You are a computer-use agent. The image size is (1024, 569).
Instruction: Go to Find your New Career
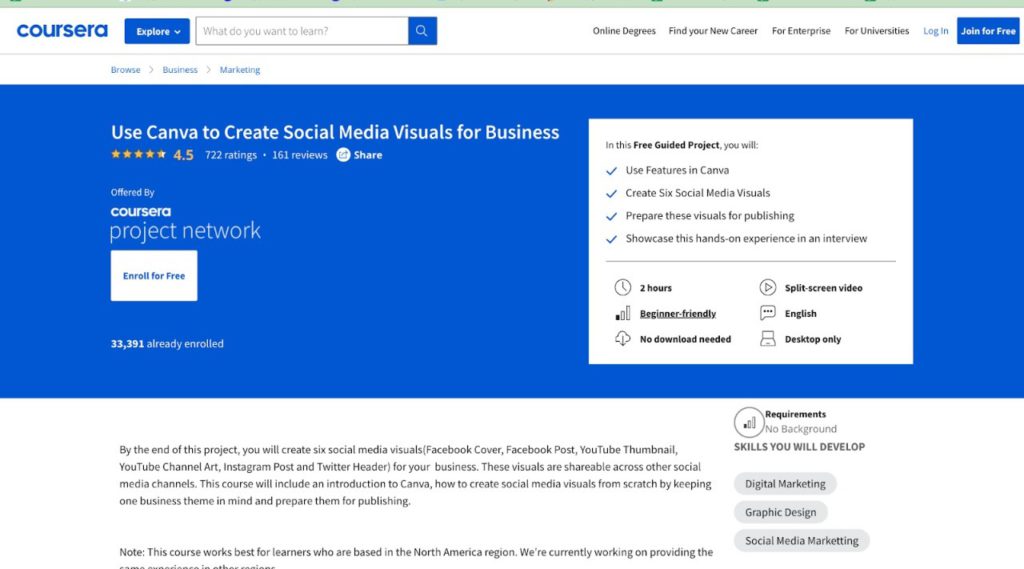click(x=713, y=31)
